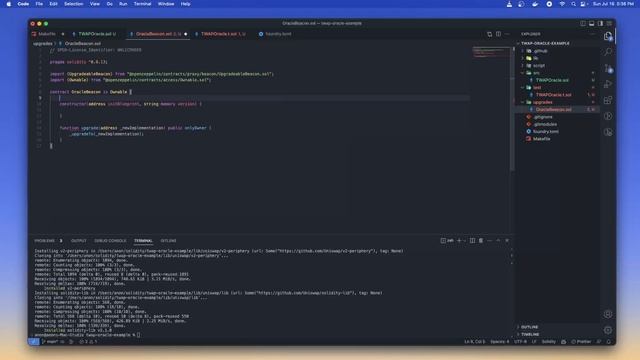Click Prettier in the status bar
The height and width of the screenshot is (360, 640).
tap(581, 342)
